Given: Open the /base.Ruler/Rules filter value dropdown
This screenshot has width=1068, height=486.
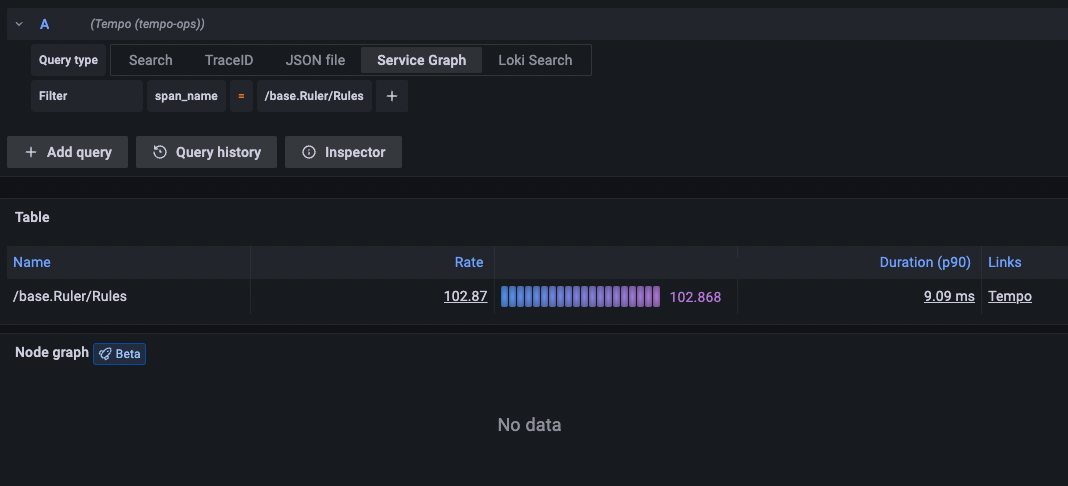Looking at the screenshot, I should 314,96.
